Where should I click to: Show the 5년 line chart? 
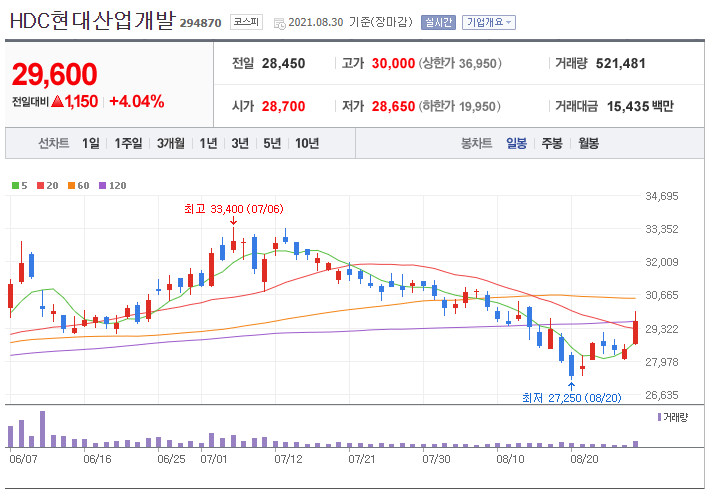(x=272, y=144)
